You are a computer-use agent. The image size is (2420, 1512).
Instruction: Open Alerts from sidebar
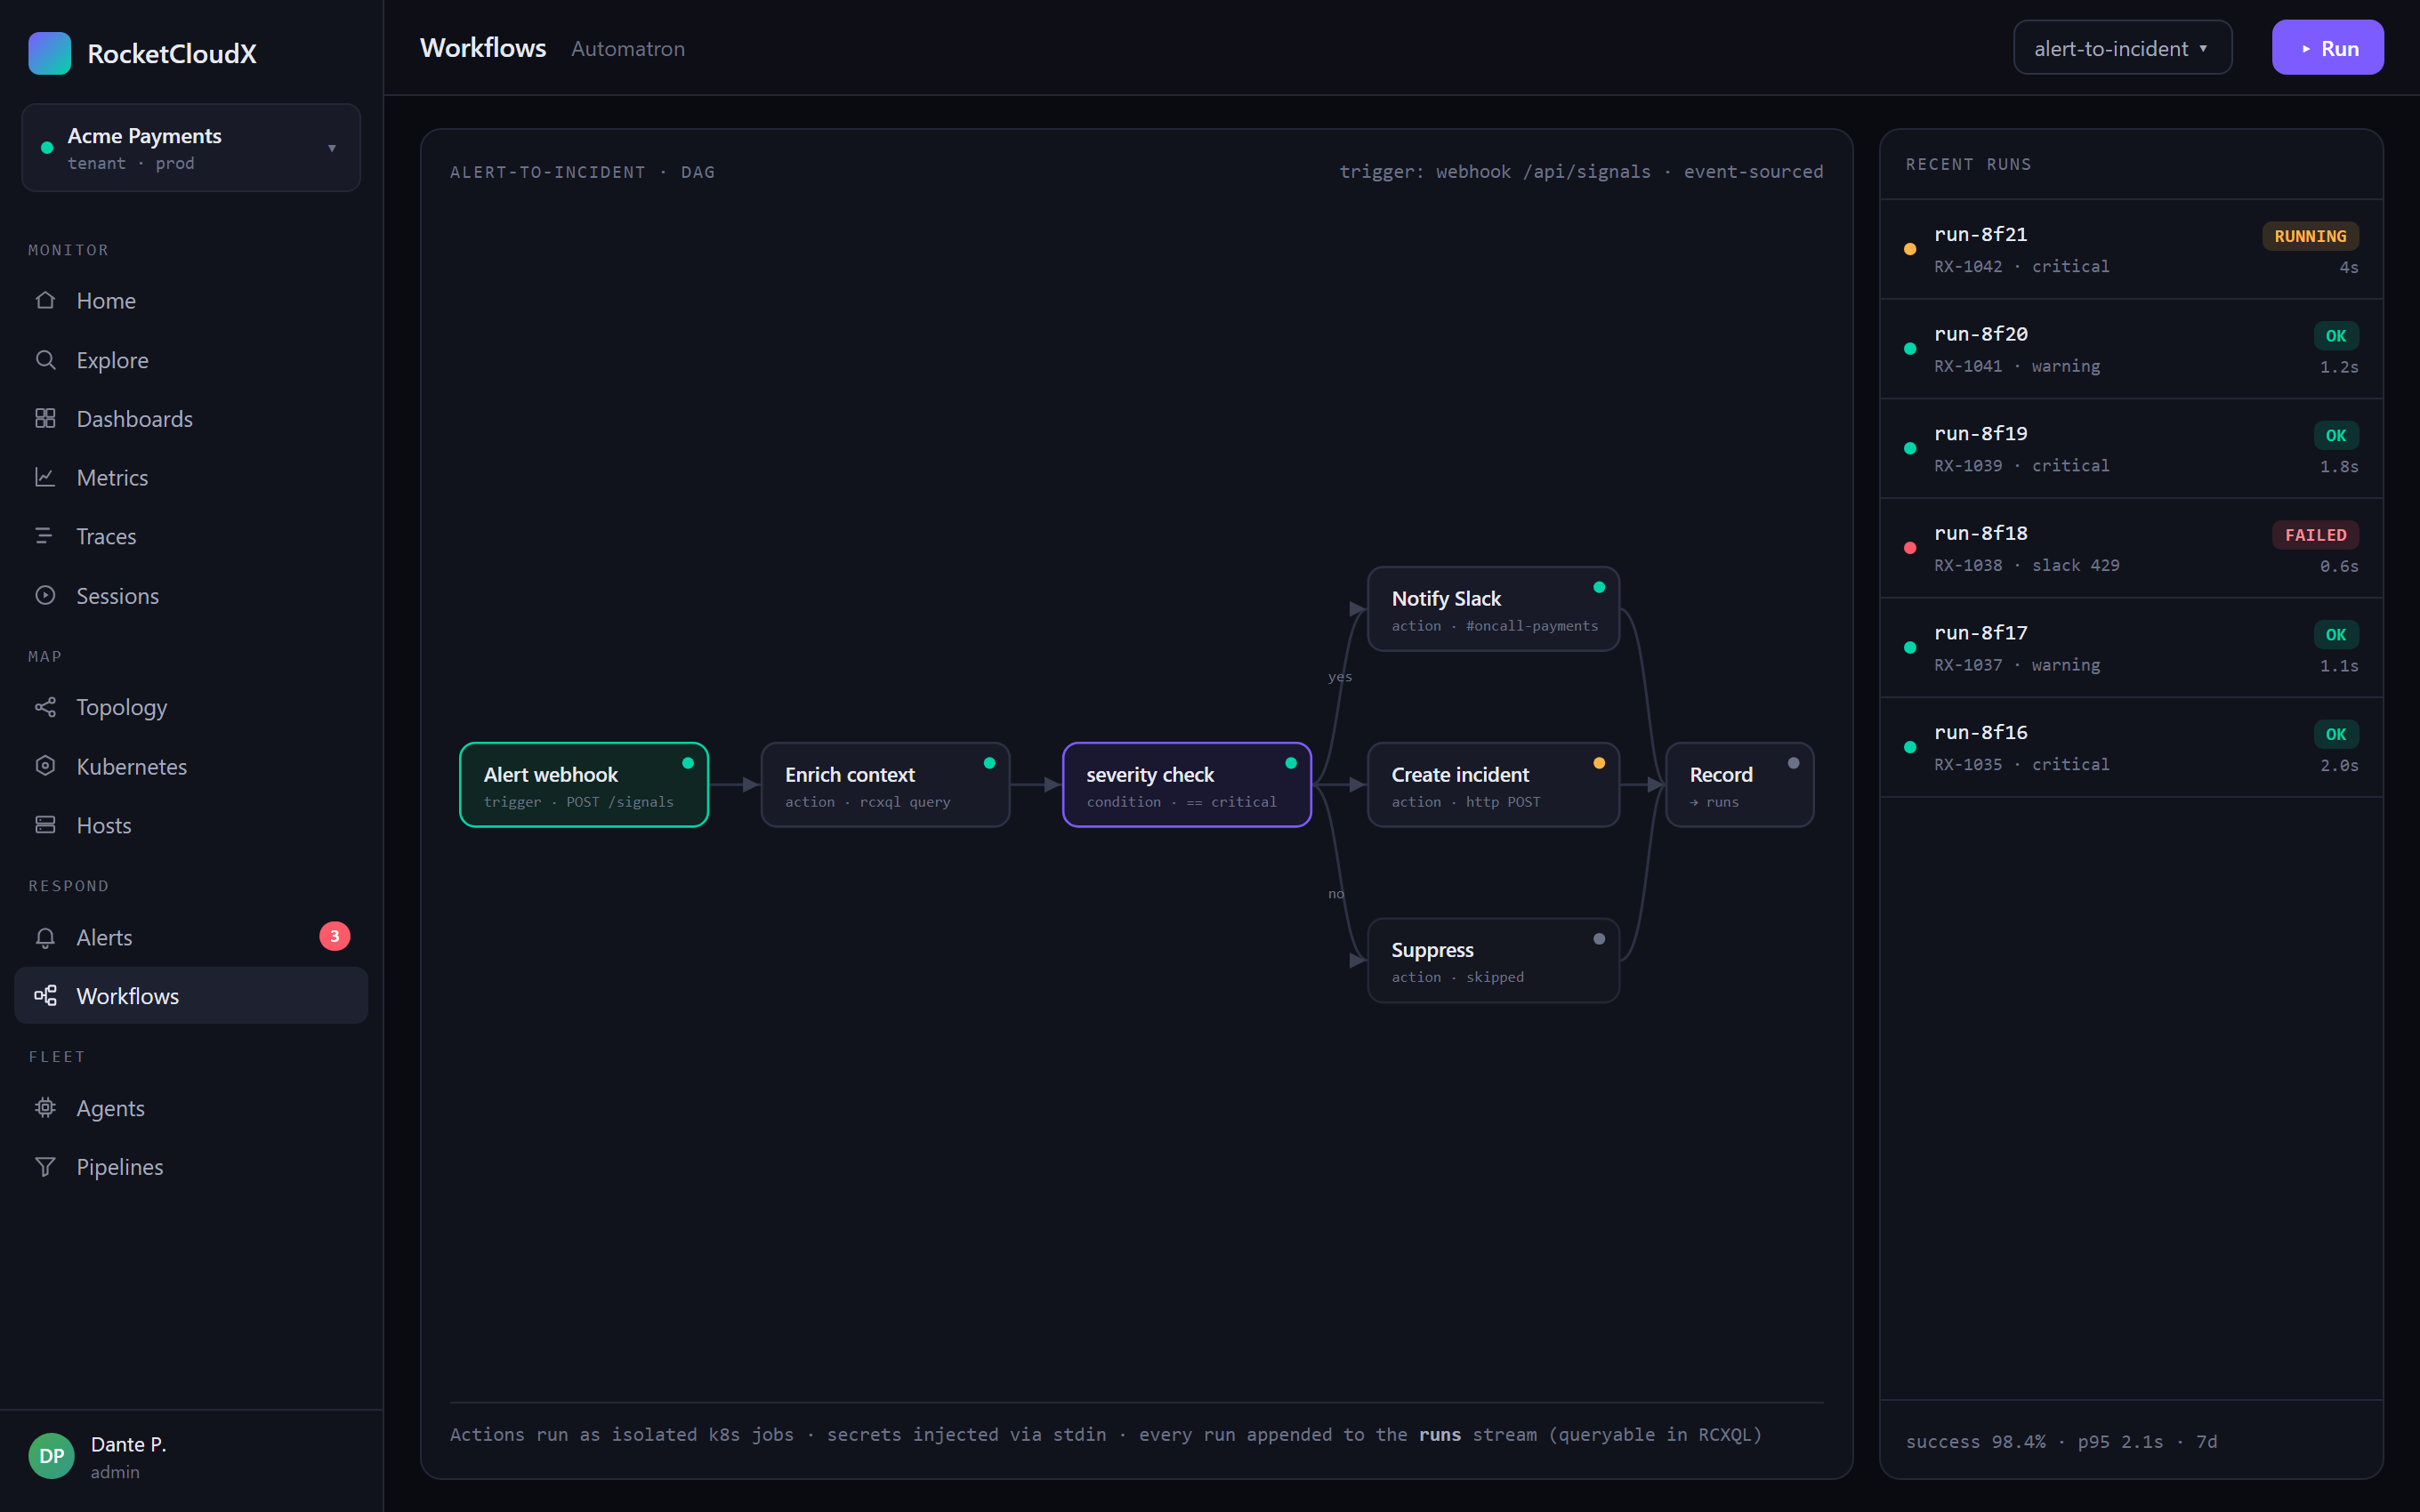tap(191, 937)
